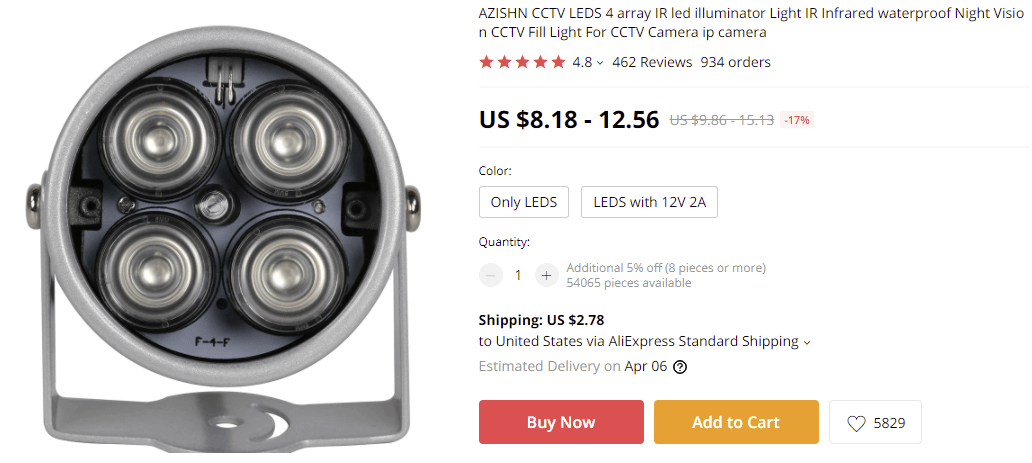Viewport: 1032px width, 463px height.
Task: Select the "Only LEDS" color option
Action: [524, 202]
